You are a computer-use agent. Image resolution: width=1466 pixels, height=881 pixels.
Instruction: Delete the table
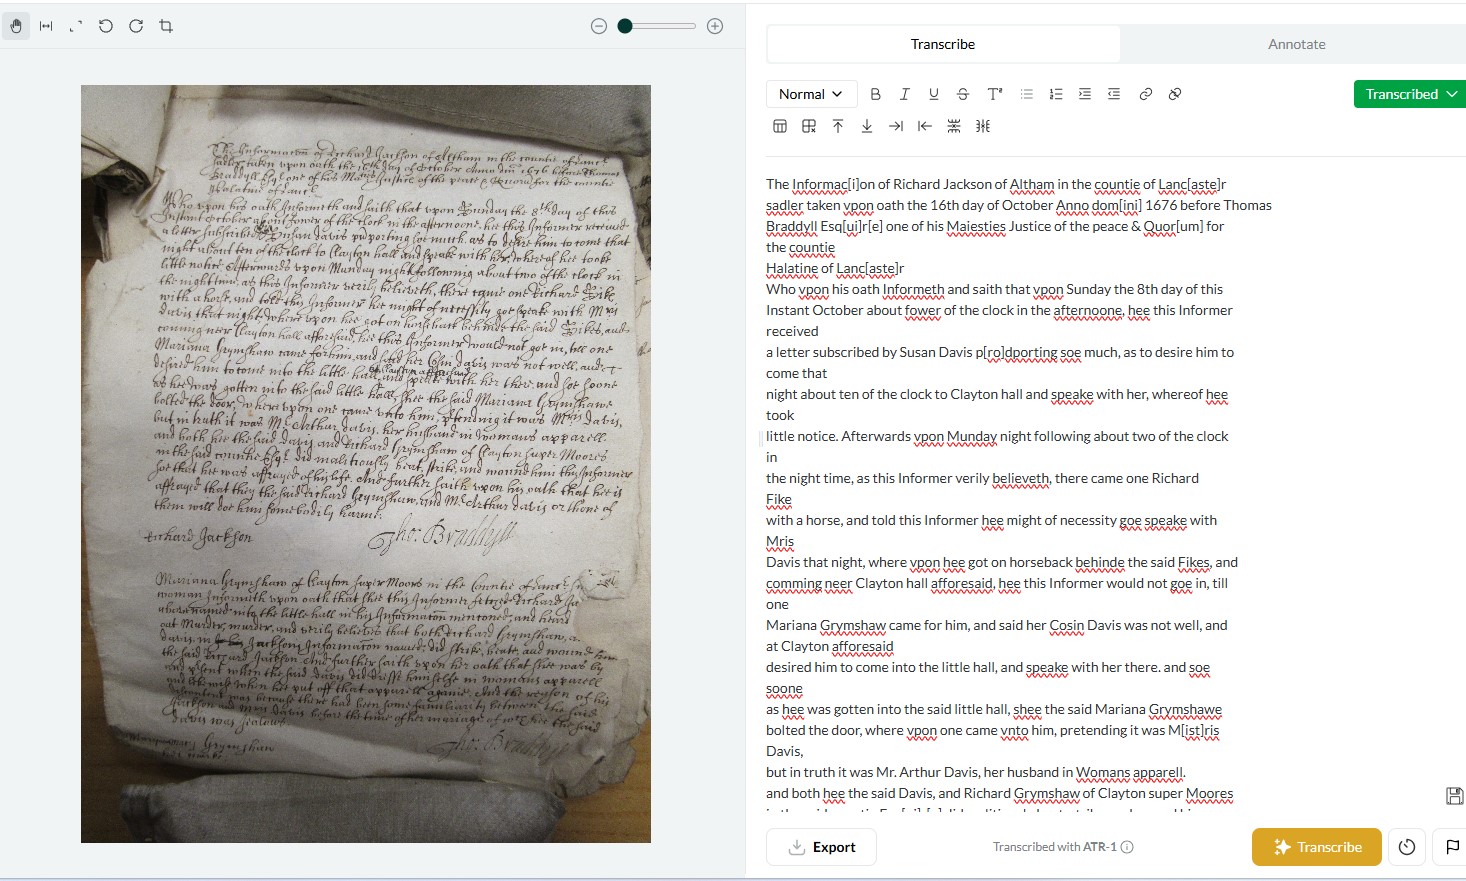click(x=809, y=126)
